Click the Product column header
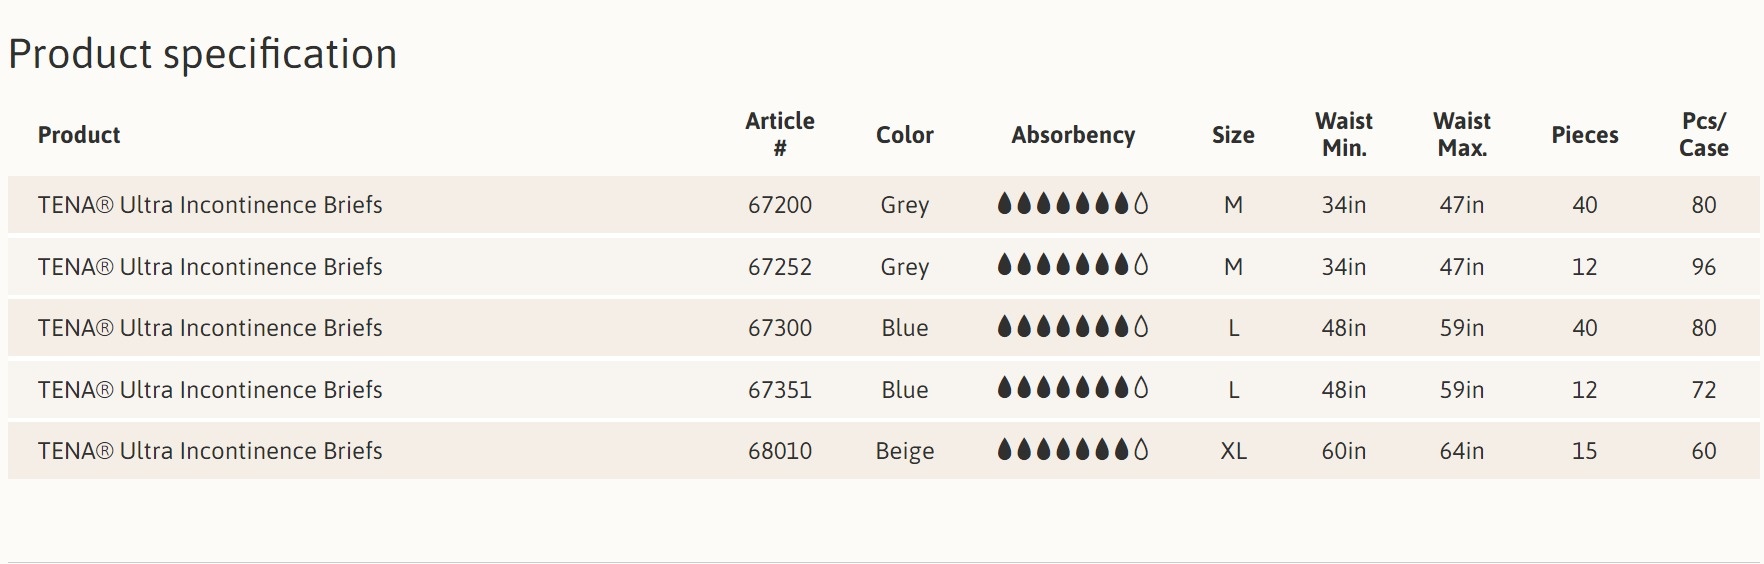1764x564 pixels. point(79,135)
